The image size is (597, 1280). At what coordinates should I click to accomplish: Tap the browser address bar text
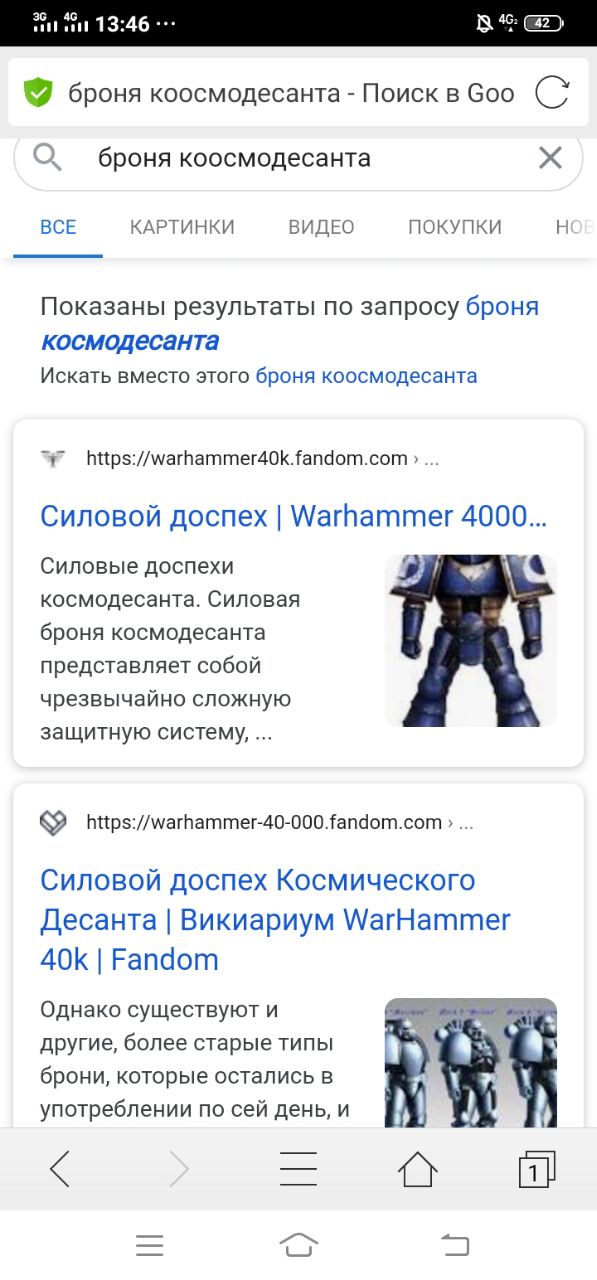pyautogui.click(x=291, y=94)
